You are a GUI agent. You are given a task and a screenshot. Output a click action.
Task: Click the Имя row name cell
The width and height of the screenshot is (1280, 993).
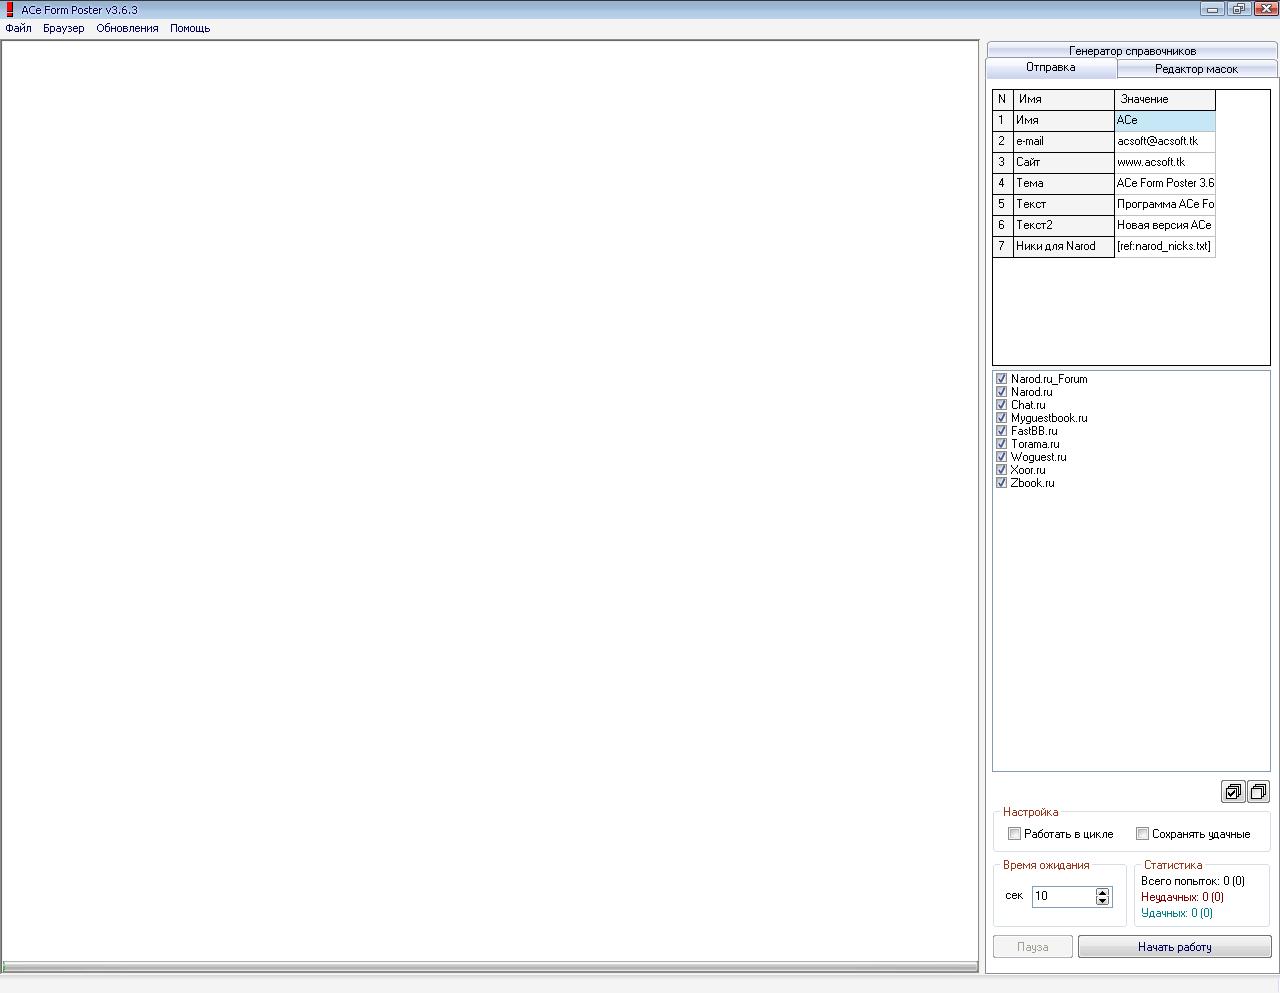tap(1063, 120)
